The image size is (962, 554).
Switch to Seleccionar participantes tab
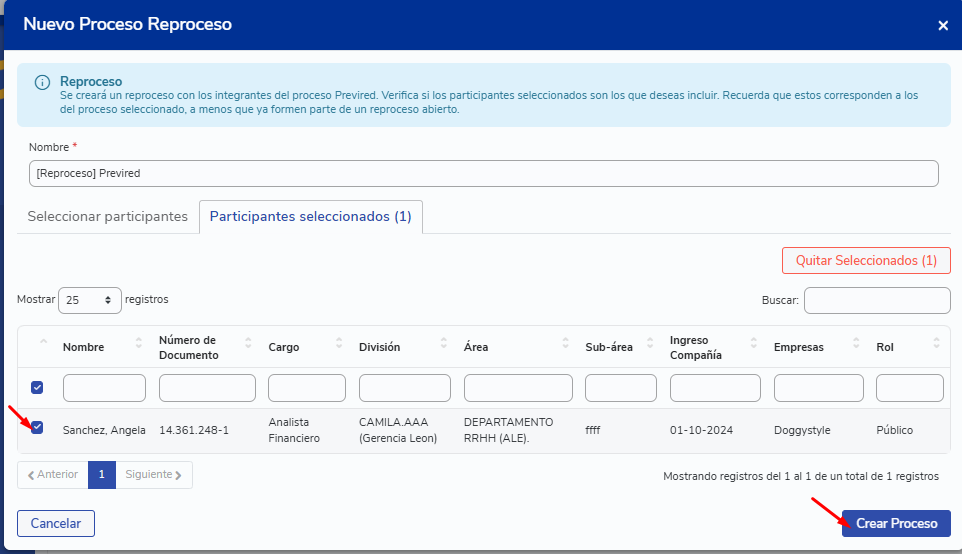coord(107,217)
